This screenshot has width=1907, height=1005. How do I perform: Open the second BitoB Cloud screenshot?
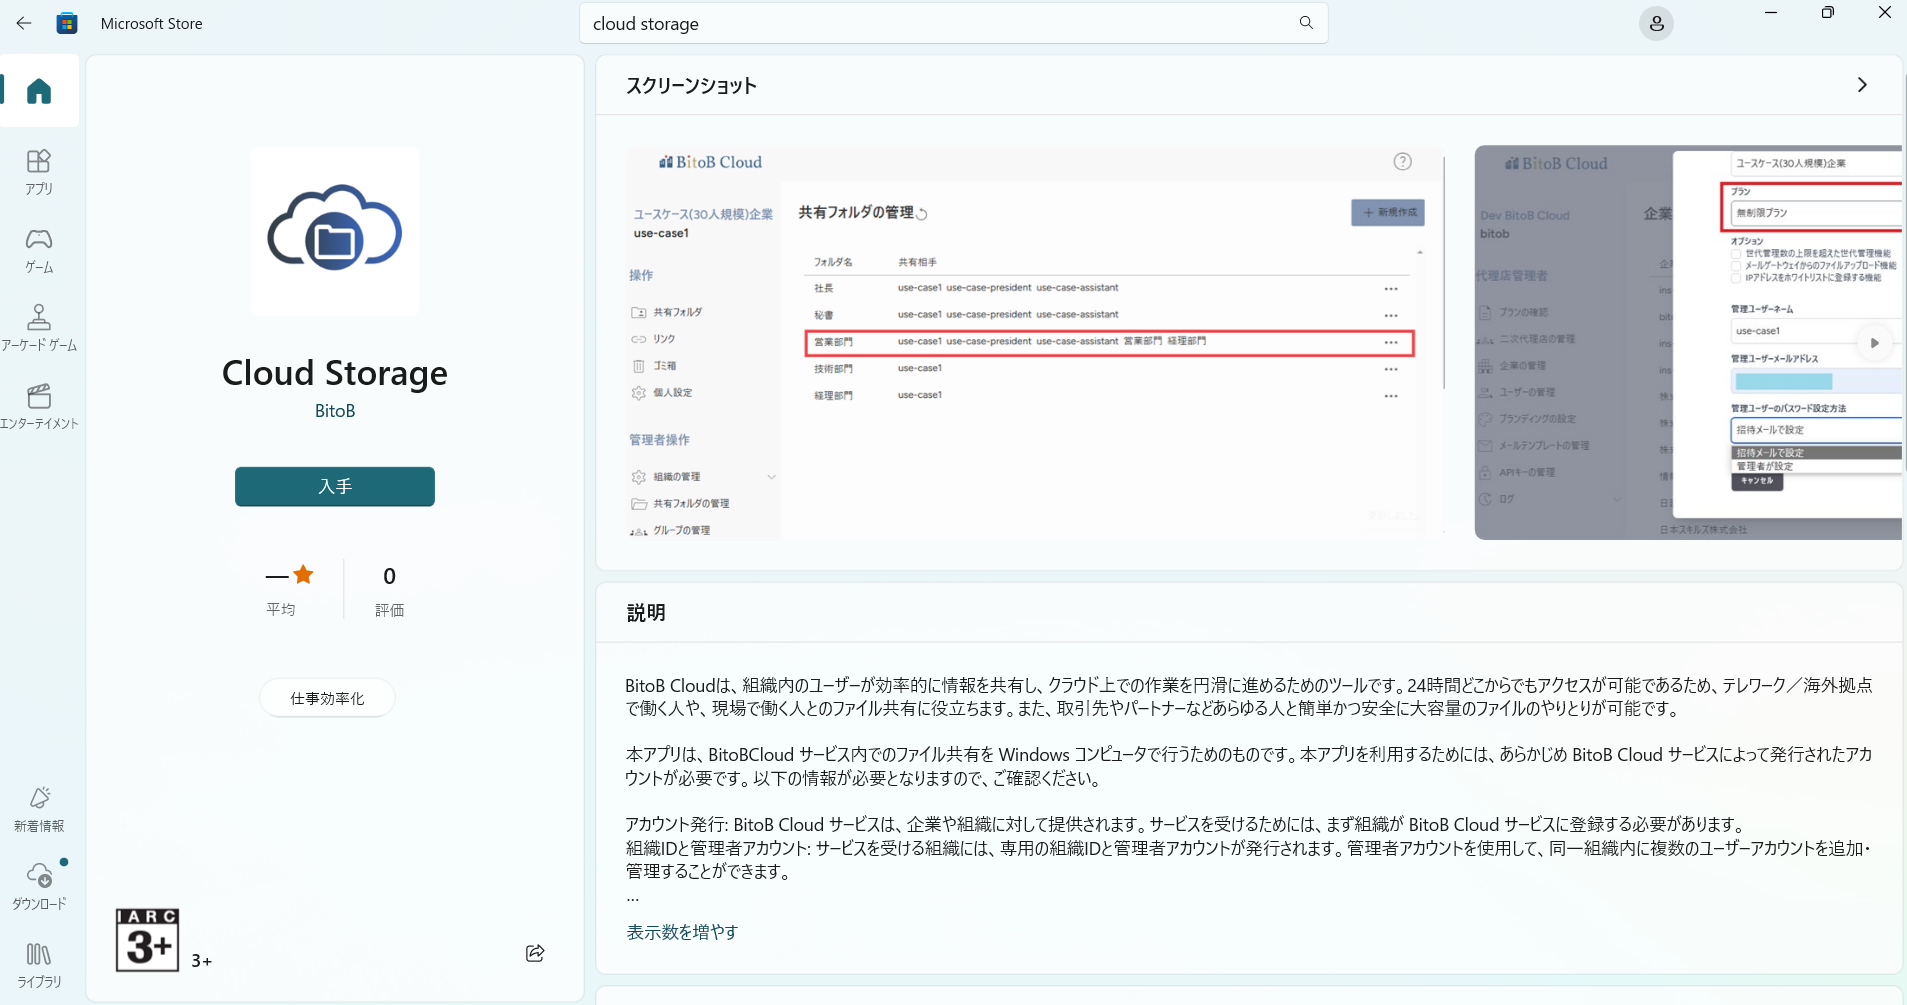(1688, 342)
